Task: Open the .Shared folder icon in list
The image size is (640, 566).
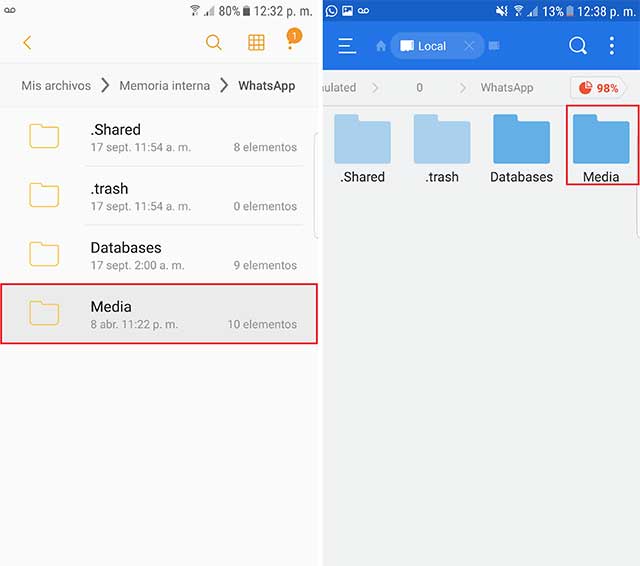Action: 44,136
